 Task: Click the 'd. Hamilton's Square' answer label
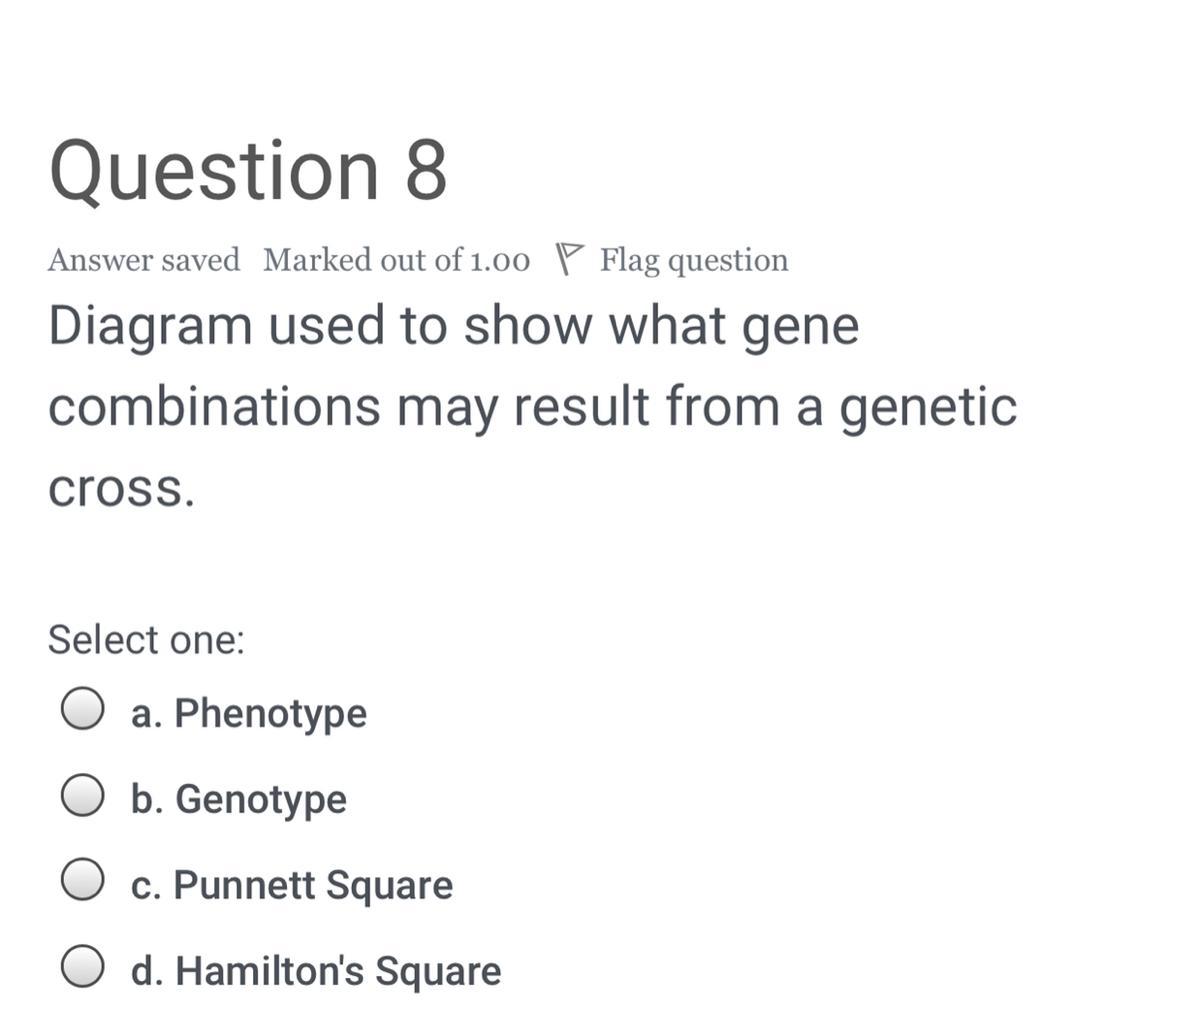(316, 971)
